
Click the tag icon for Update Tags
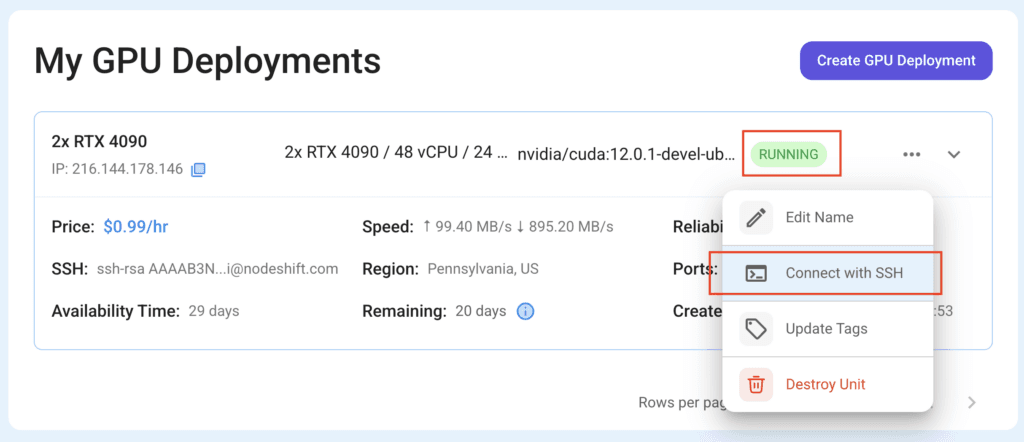tap(756, 328)
